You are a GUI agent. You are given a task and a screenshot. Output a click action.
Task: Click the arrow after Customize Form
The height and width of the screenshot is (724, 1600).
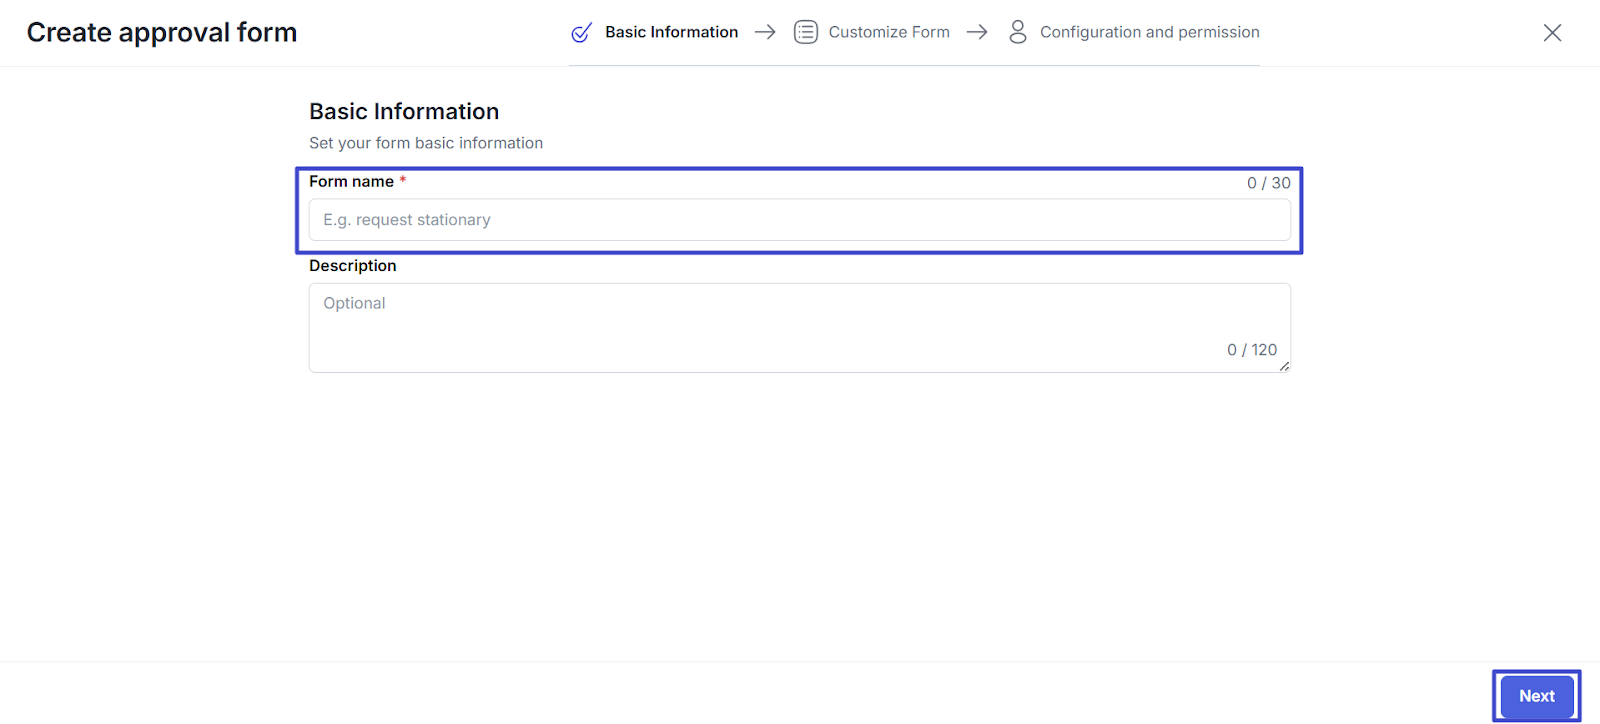[x=977, y=32]
